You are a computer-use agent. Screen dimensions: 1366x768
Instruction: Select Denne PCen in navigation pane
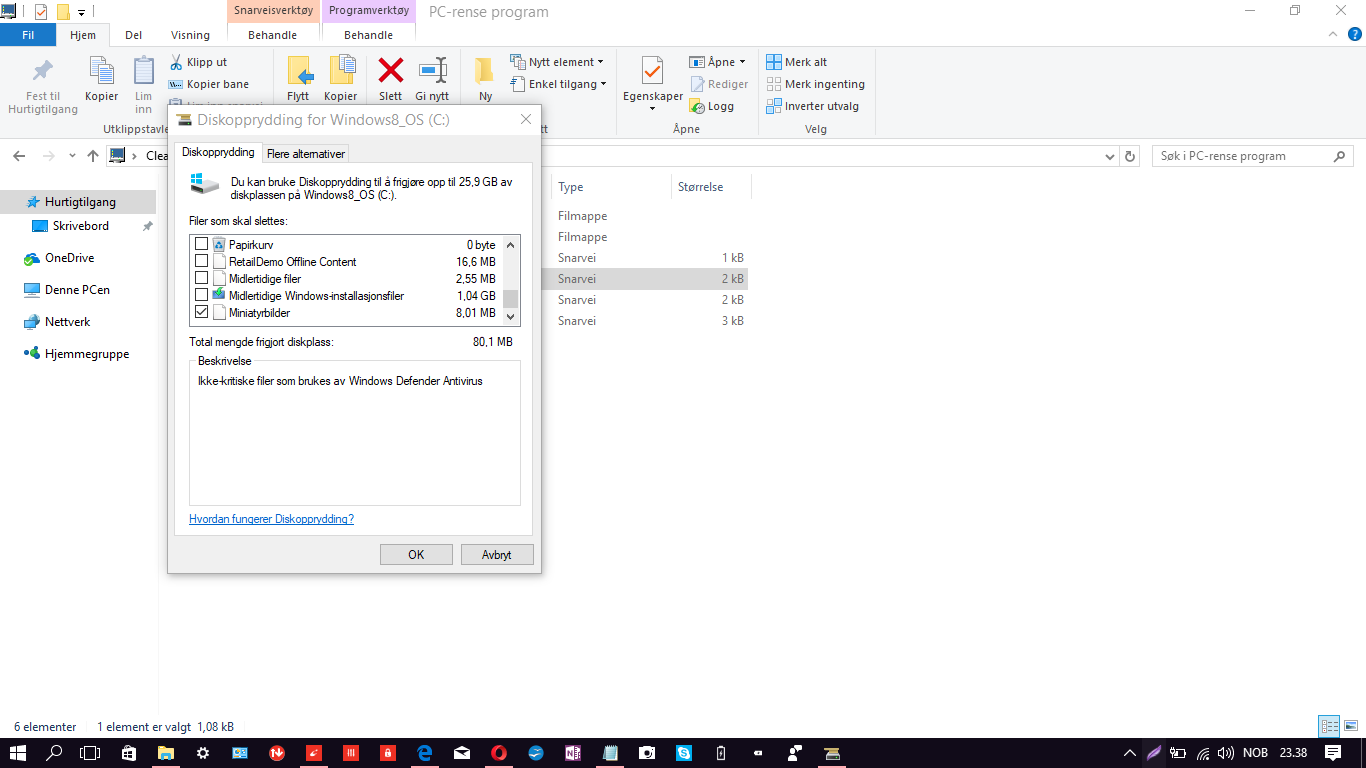[77, 290]
